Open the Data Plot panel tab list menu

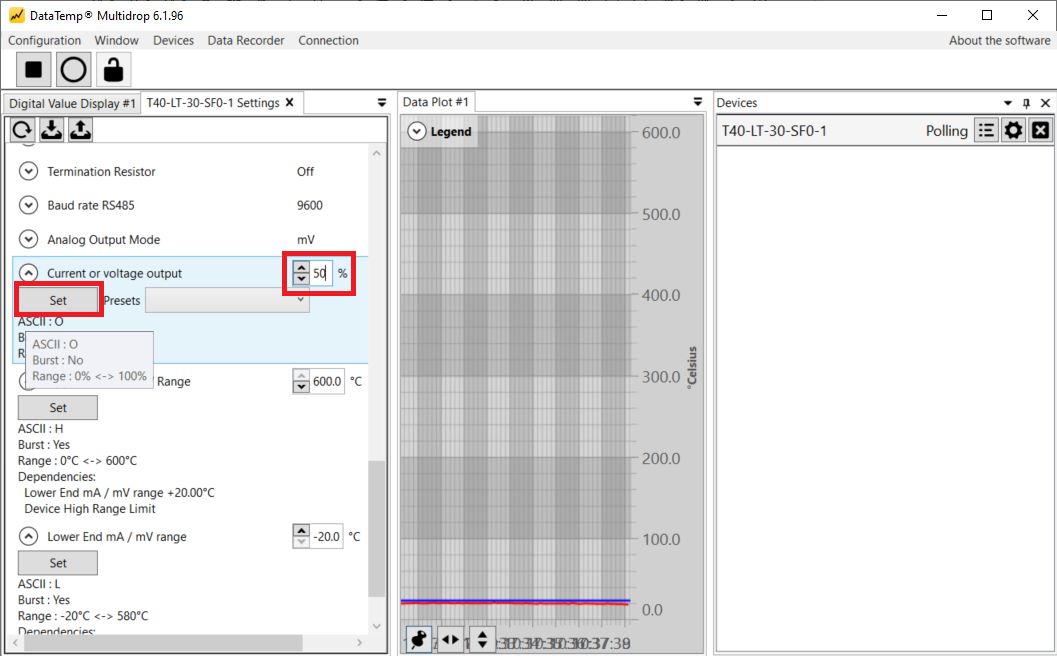click(x=698, y=102)
